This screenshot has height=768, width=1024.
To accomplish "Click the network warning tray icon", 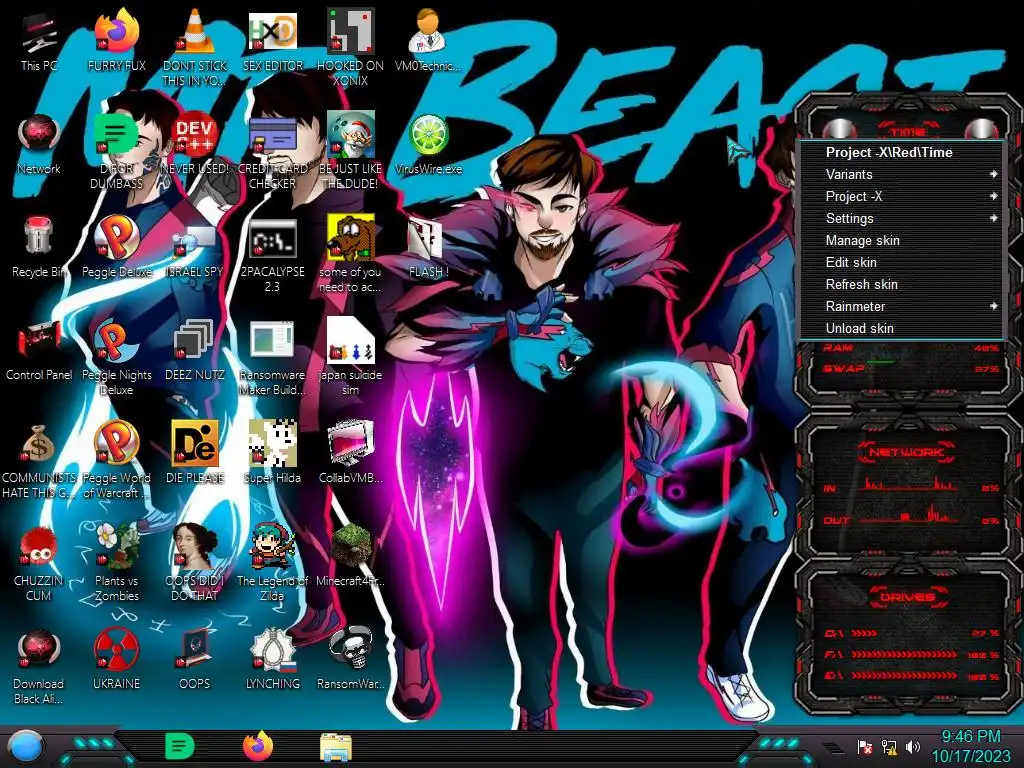I will tap(889, 746).
